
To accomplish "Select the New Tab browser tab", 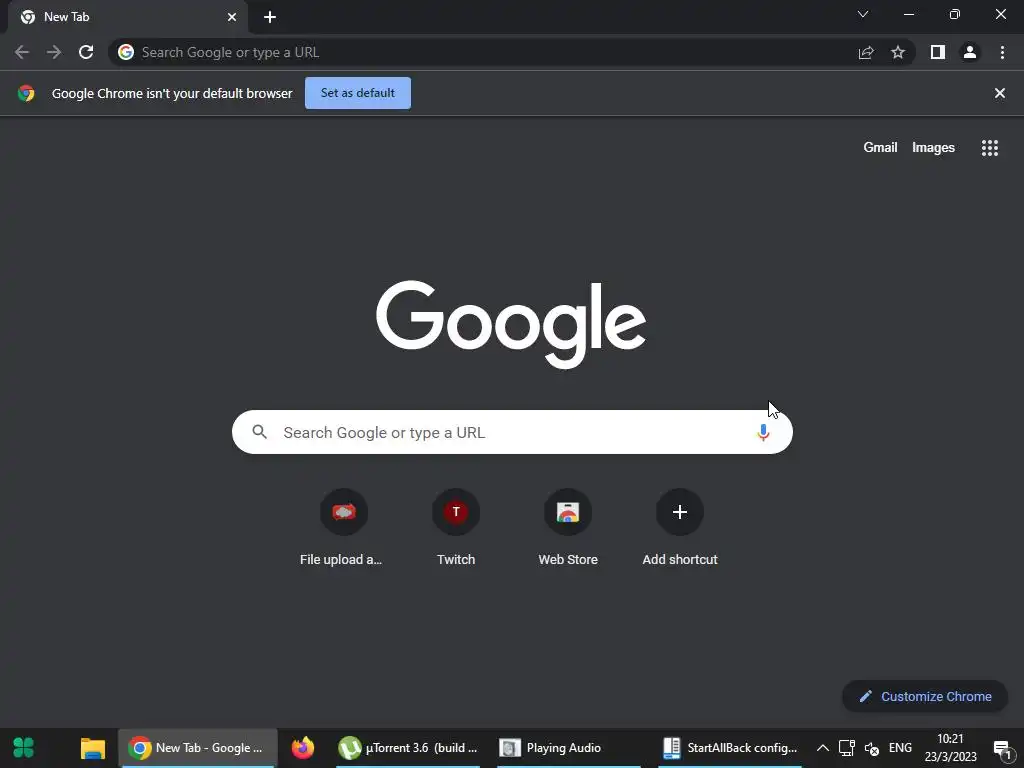I will point(128,17).
